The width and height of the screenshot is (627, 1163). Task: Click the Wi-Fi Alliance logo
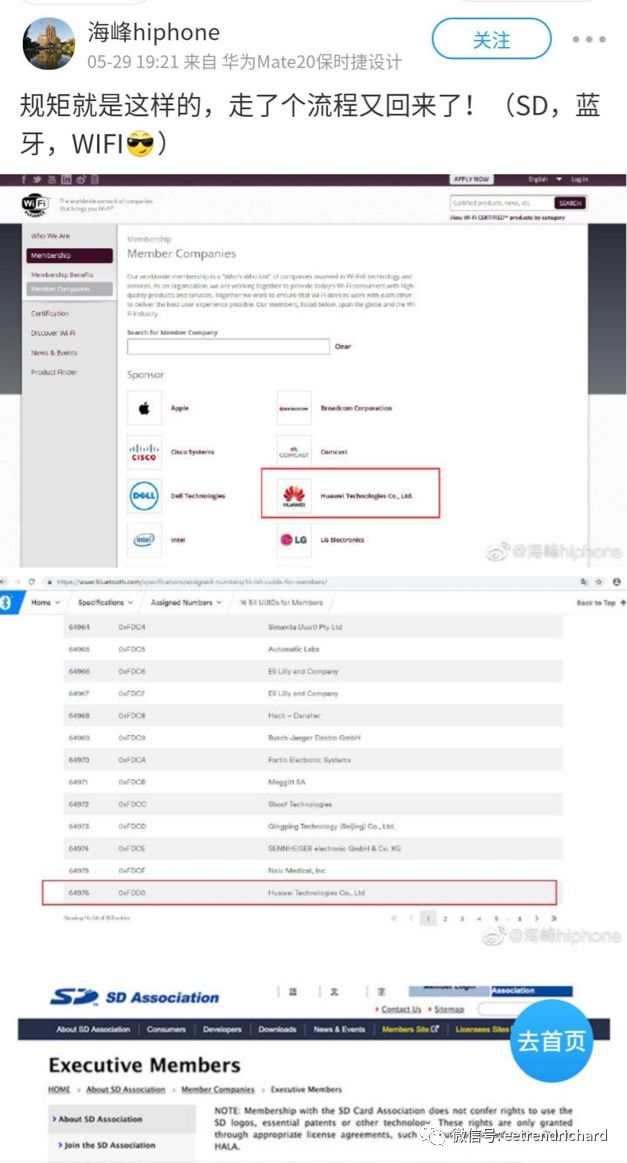35,203
